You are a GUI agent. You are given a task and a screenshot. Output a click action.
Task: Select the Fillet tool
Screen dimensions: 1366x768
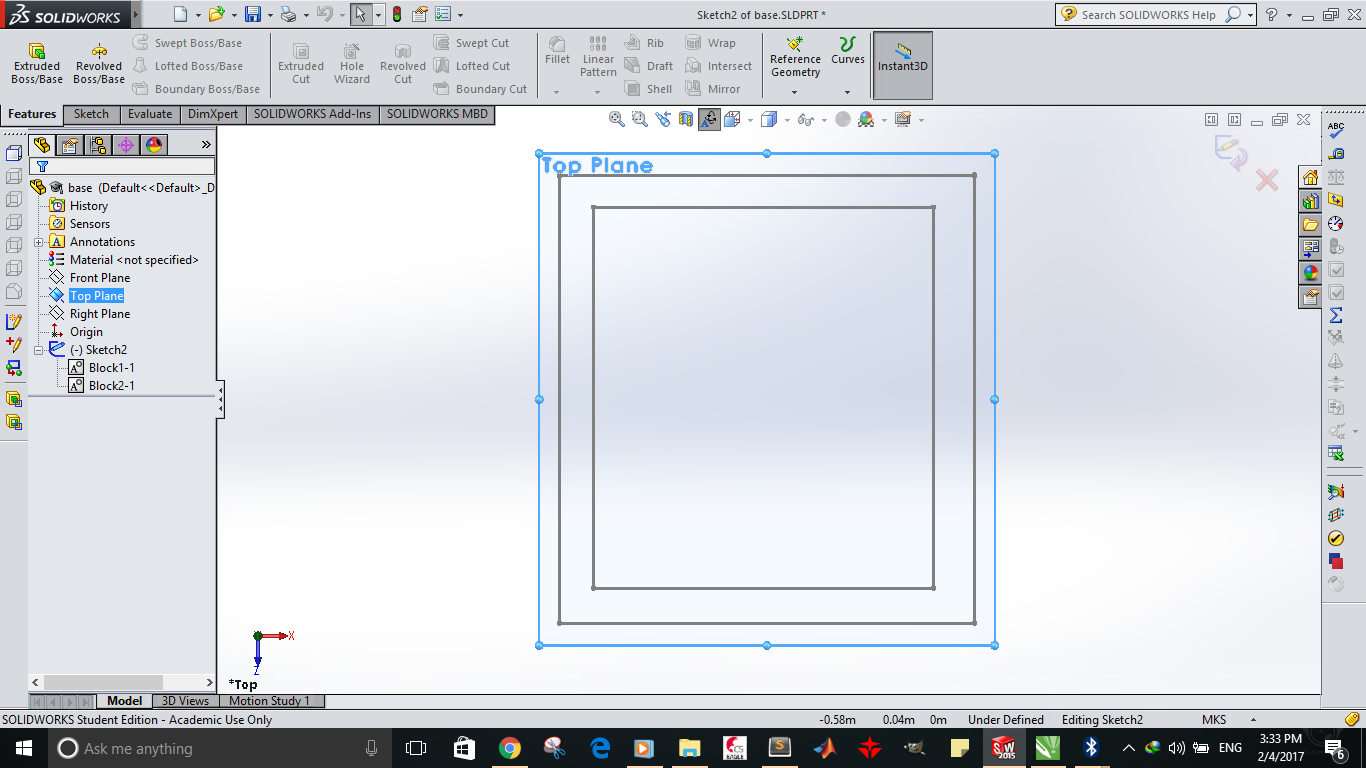pyautogui.click(x=557, y=52)
